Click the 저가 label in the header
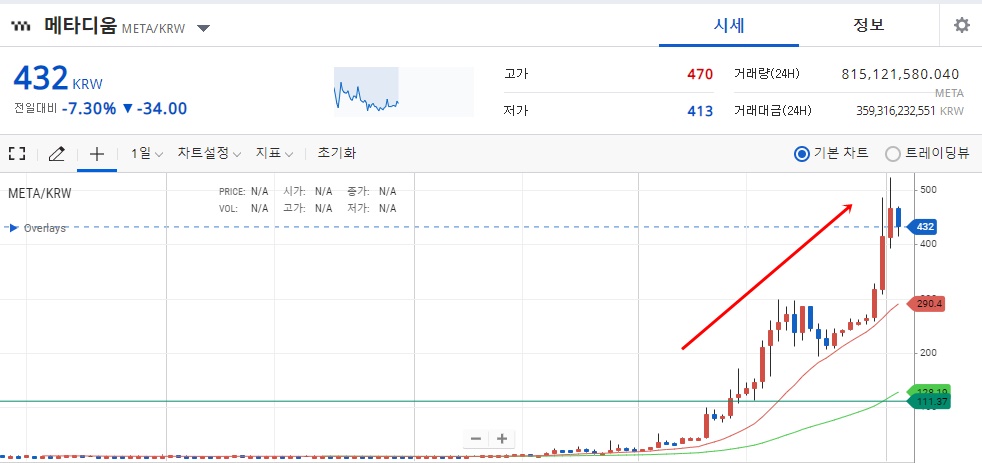 click(516, 111)
